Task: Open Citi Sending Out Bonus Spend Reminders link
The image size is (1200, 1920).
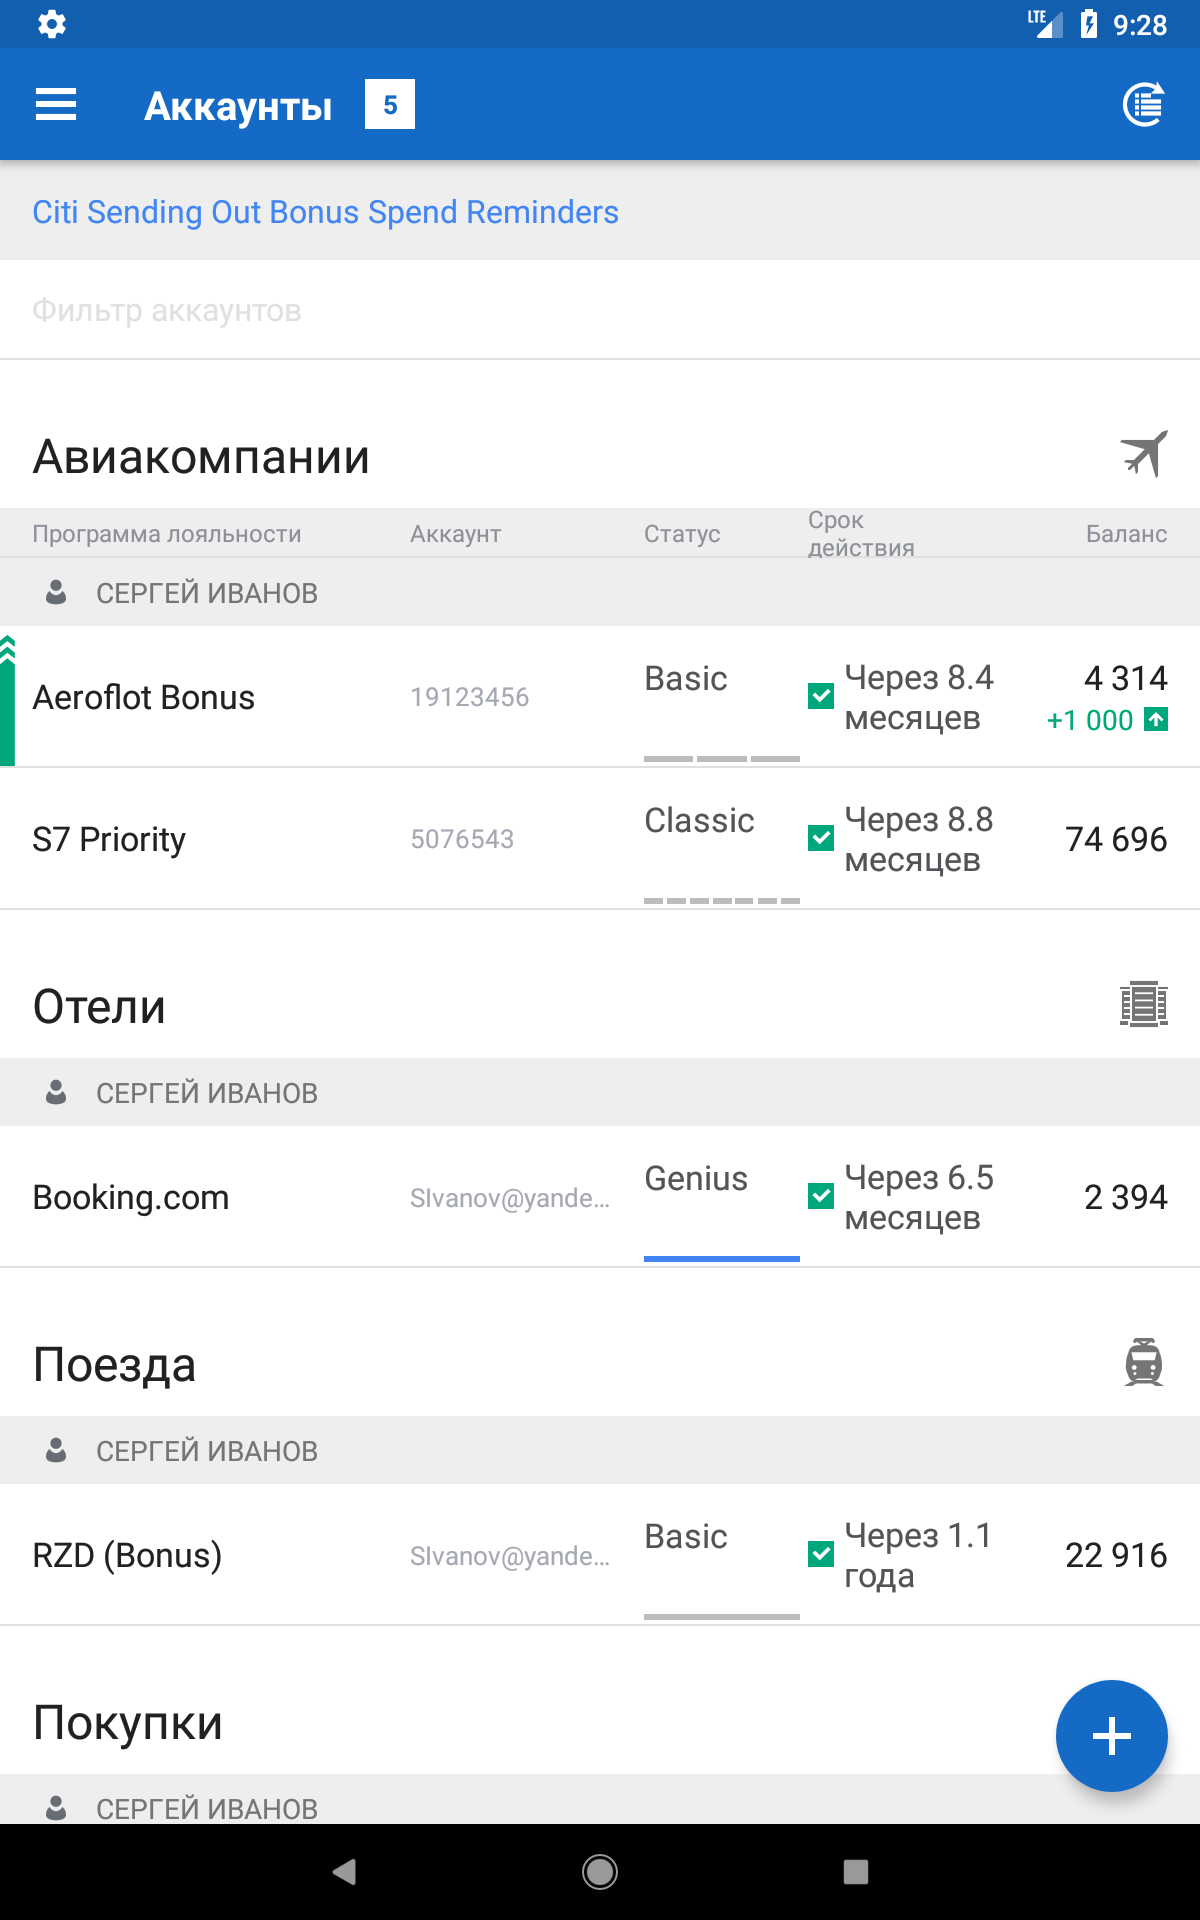Action: coord(325,212)
